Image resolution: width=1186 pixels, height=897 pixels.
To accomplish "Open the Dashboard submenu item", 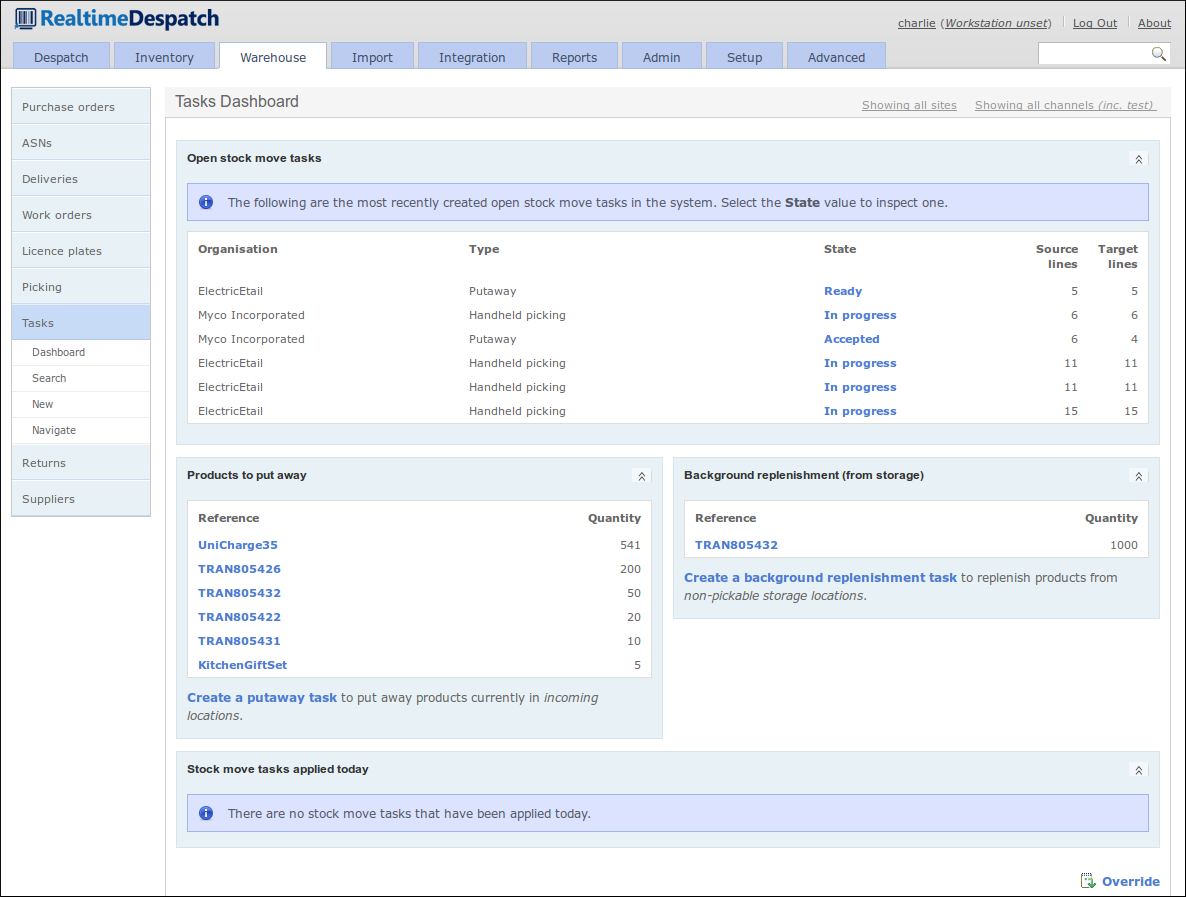I will [x=58, y=352].
